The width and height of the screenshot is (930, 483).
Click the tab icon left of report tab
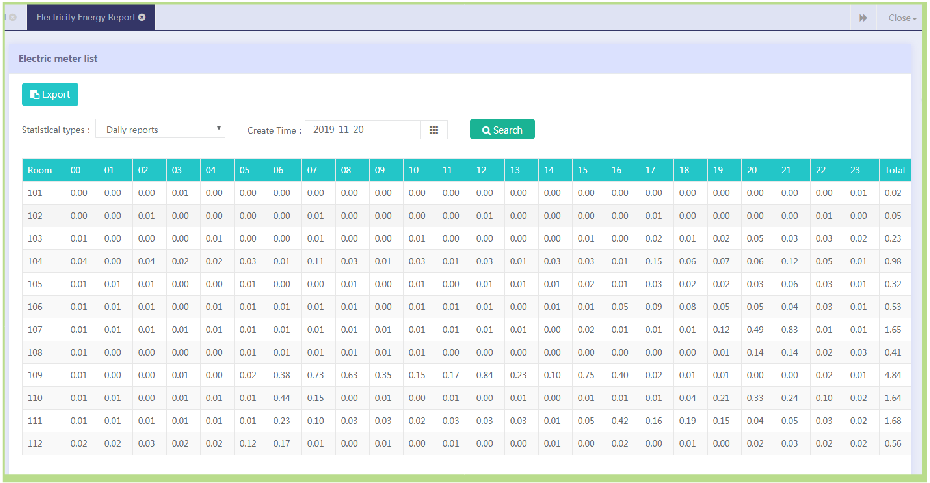click(x=11, y=17)
